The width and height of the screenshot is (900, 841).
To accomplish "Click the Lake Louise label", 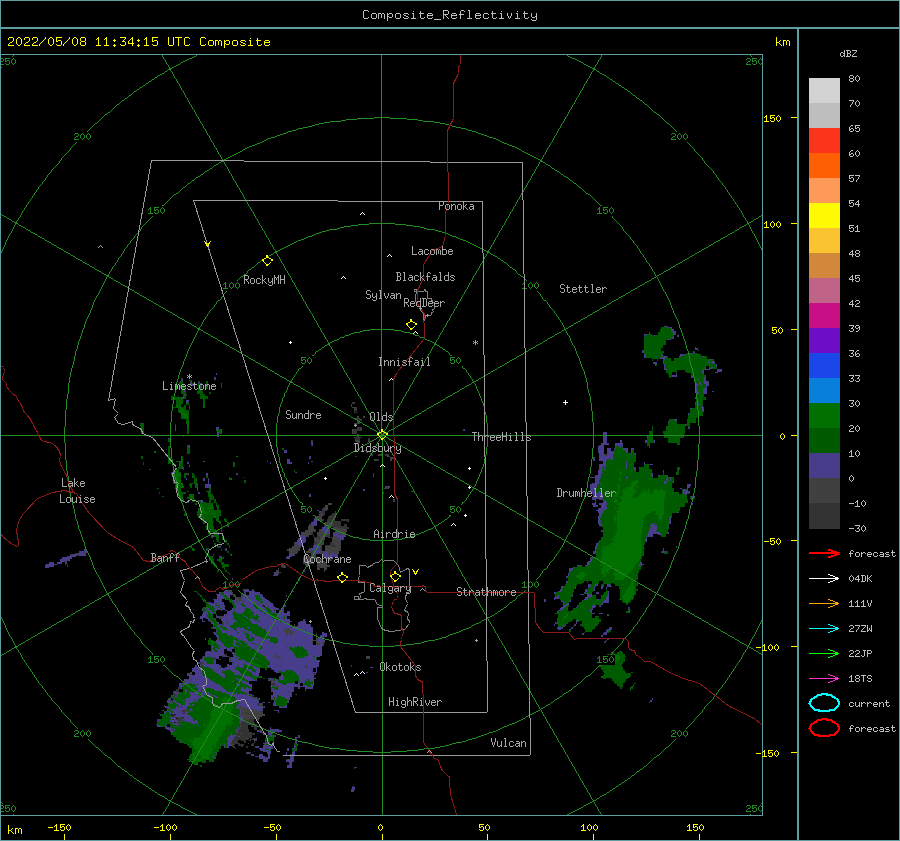I will click(x=77, y=491).
